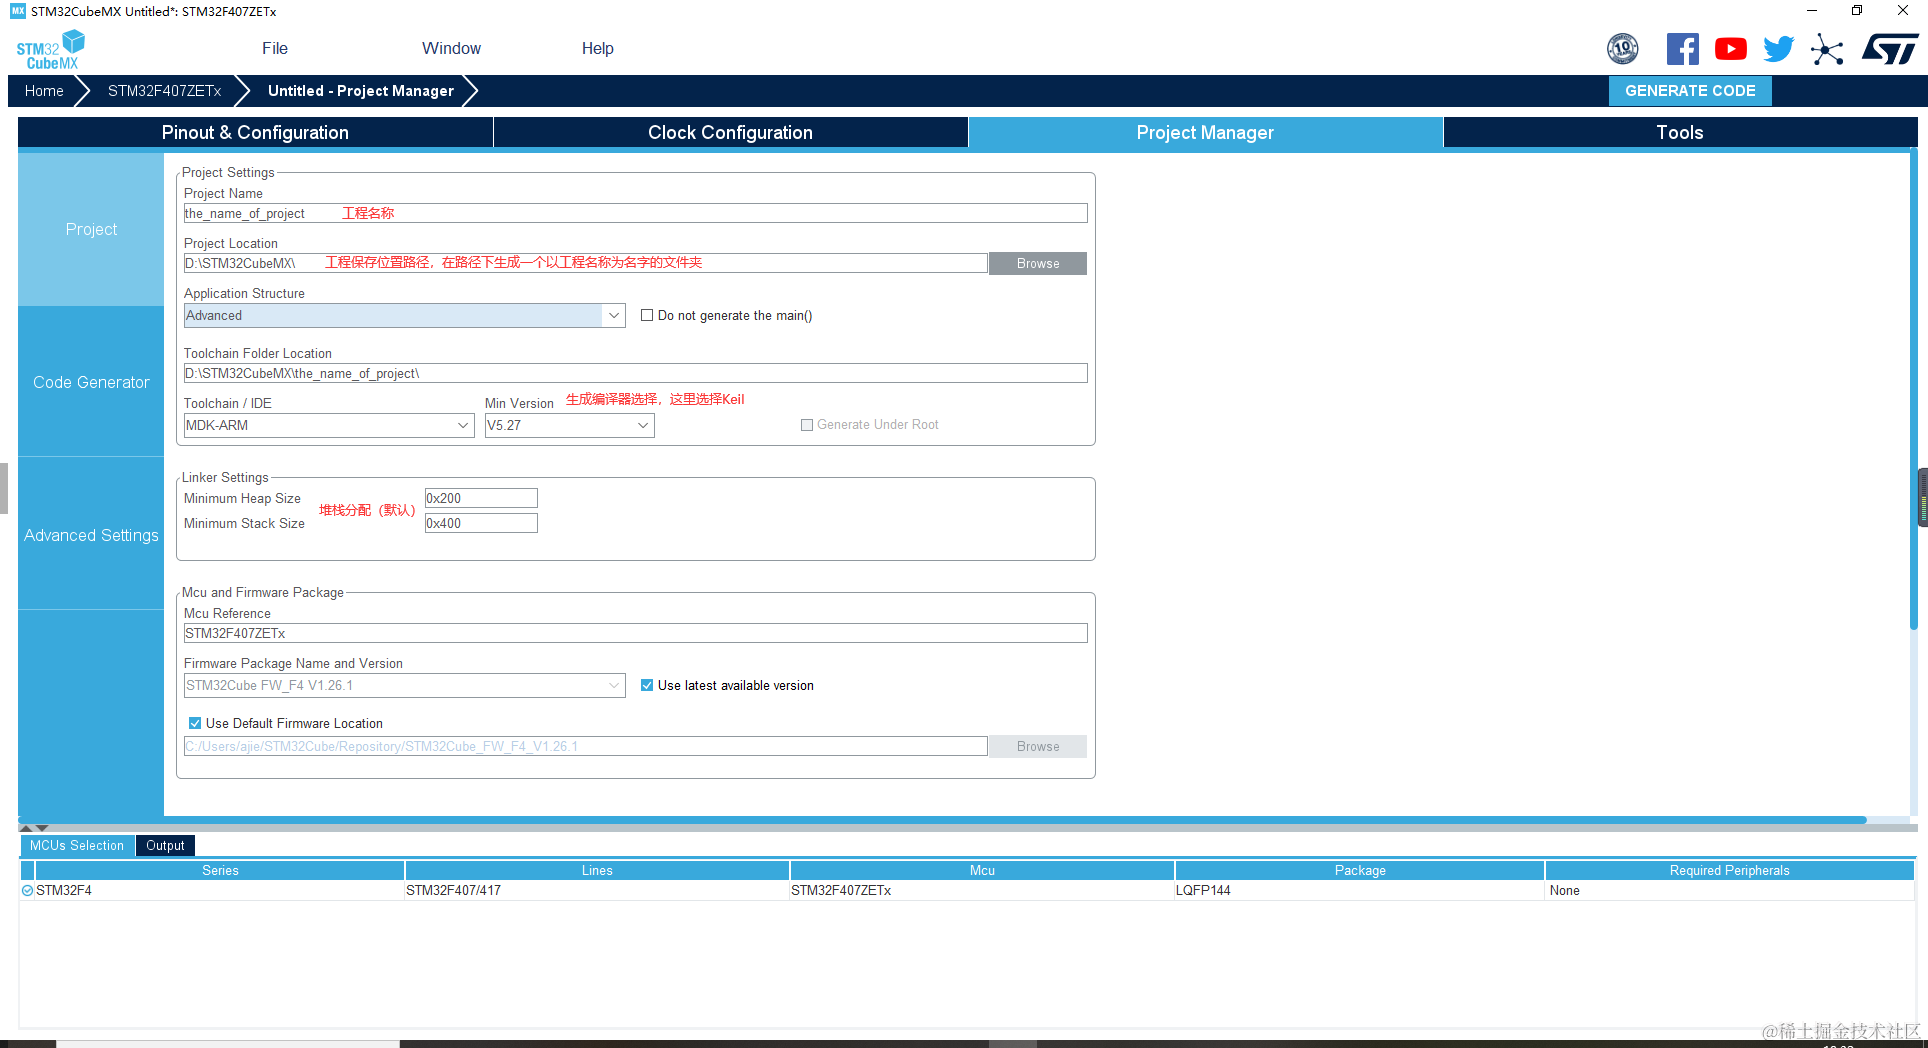The width and height of the screenshot is (1928, 1048).
Task: Click the STM32F407ZETx breadcrumb
Action: click(165, 90)
